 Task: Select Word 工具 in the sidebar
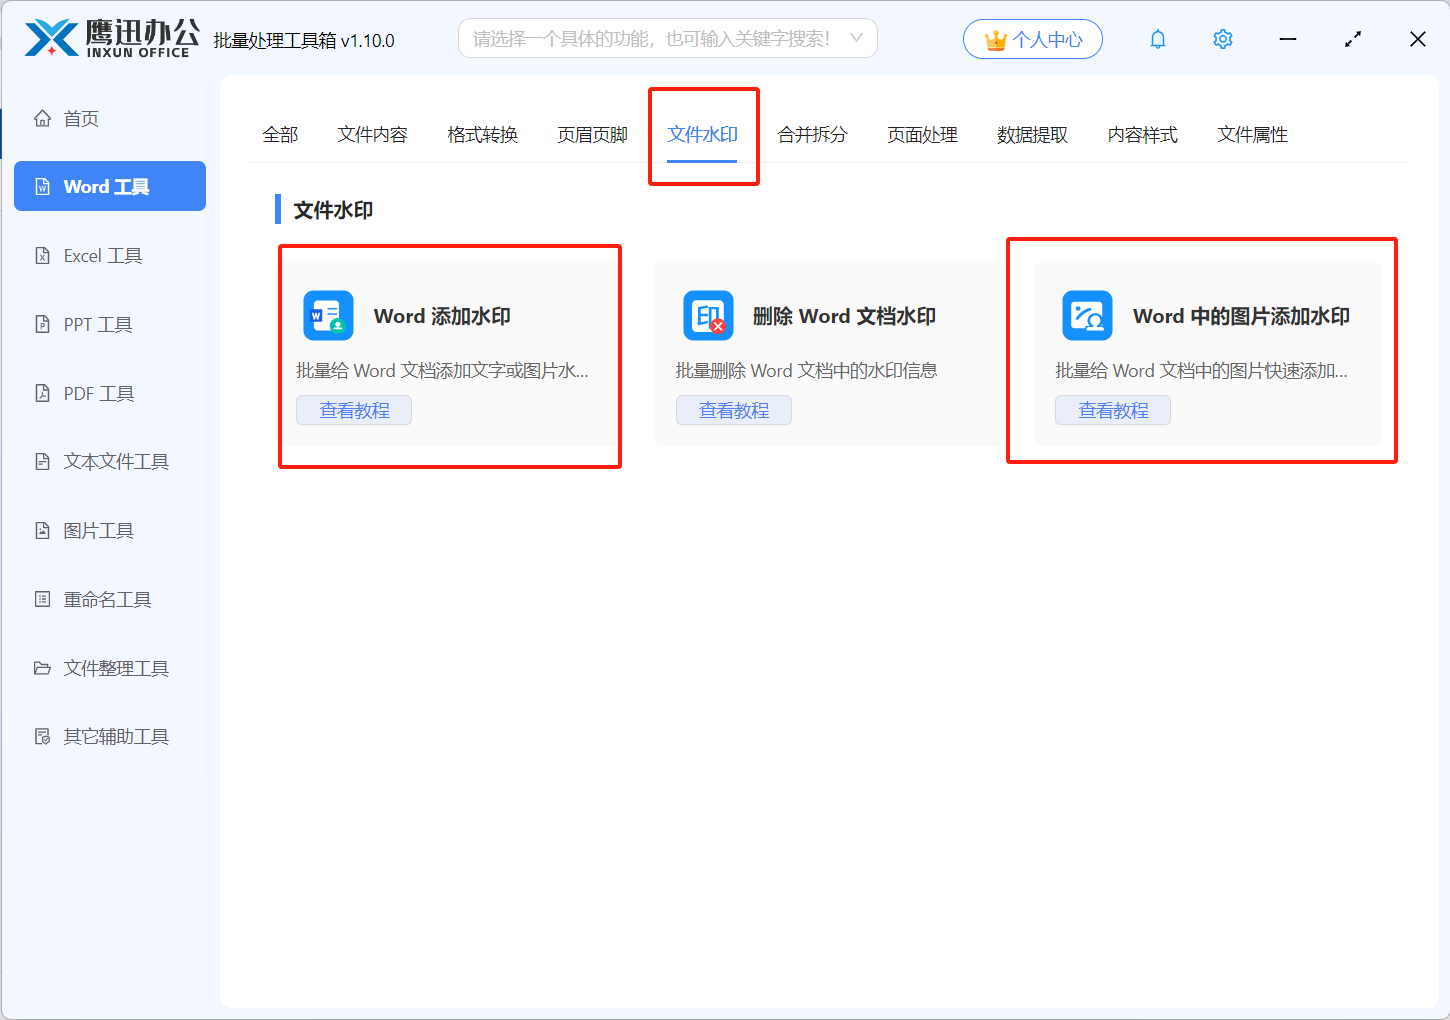click(x=110, y=186)
